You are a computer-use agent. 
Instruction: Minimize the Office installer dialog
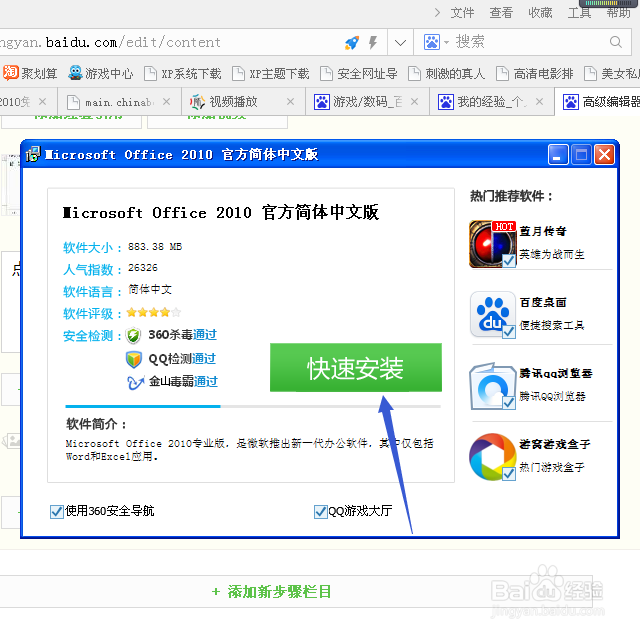558,155
